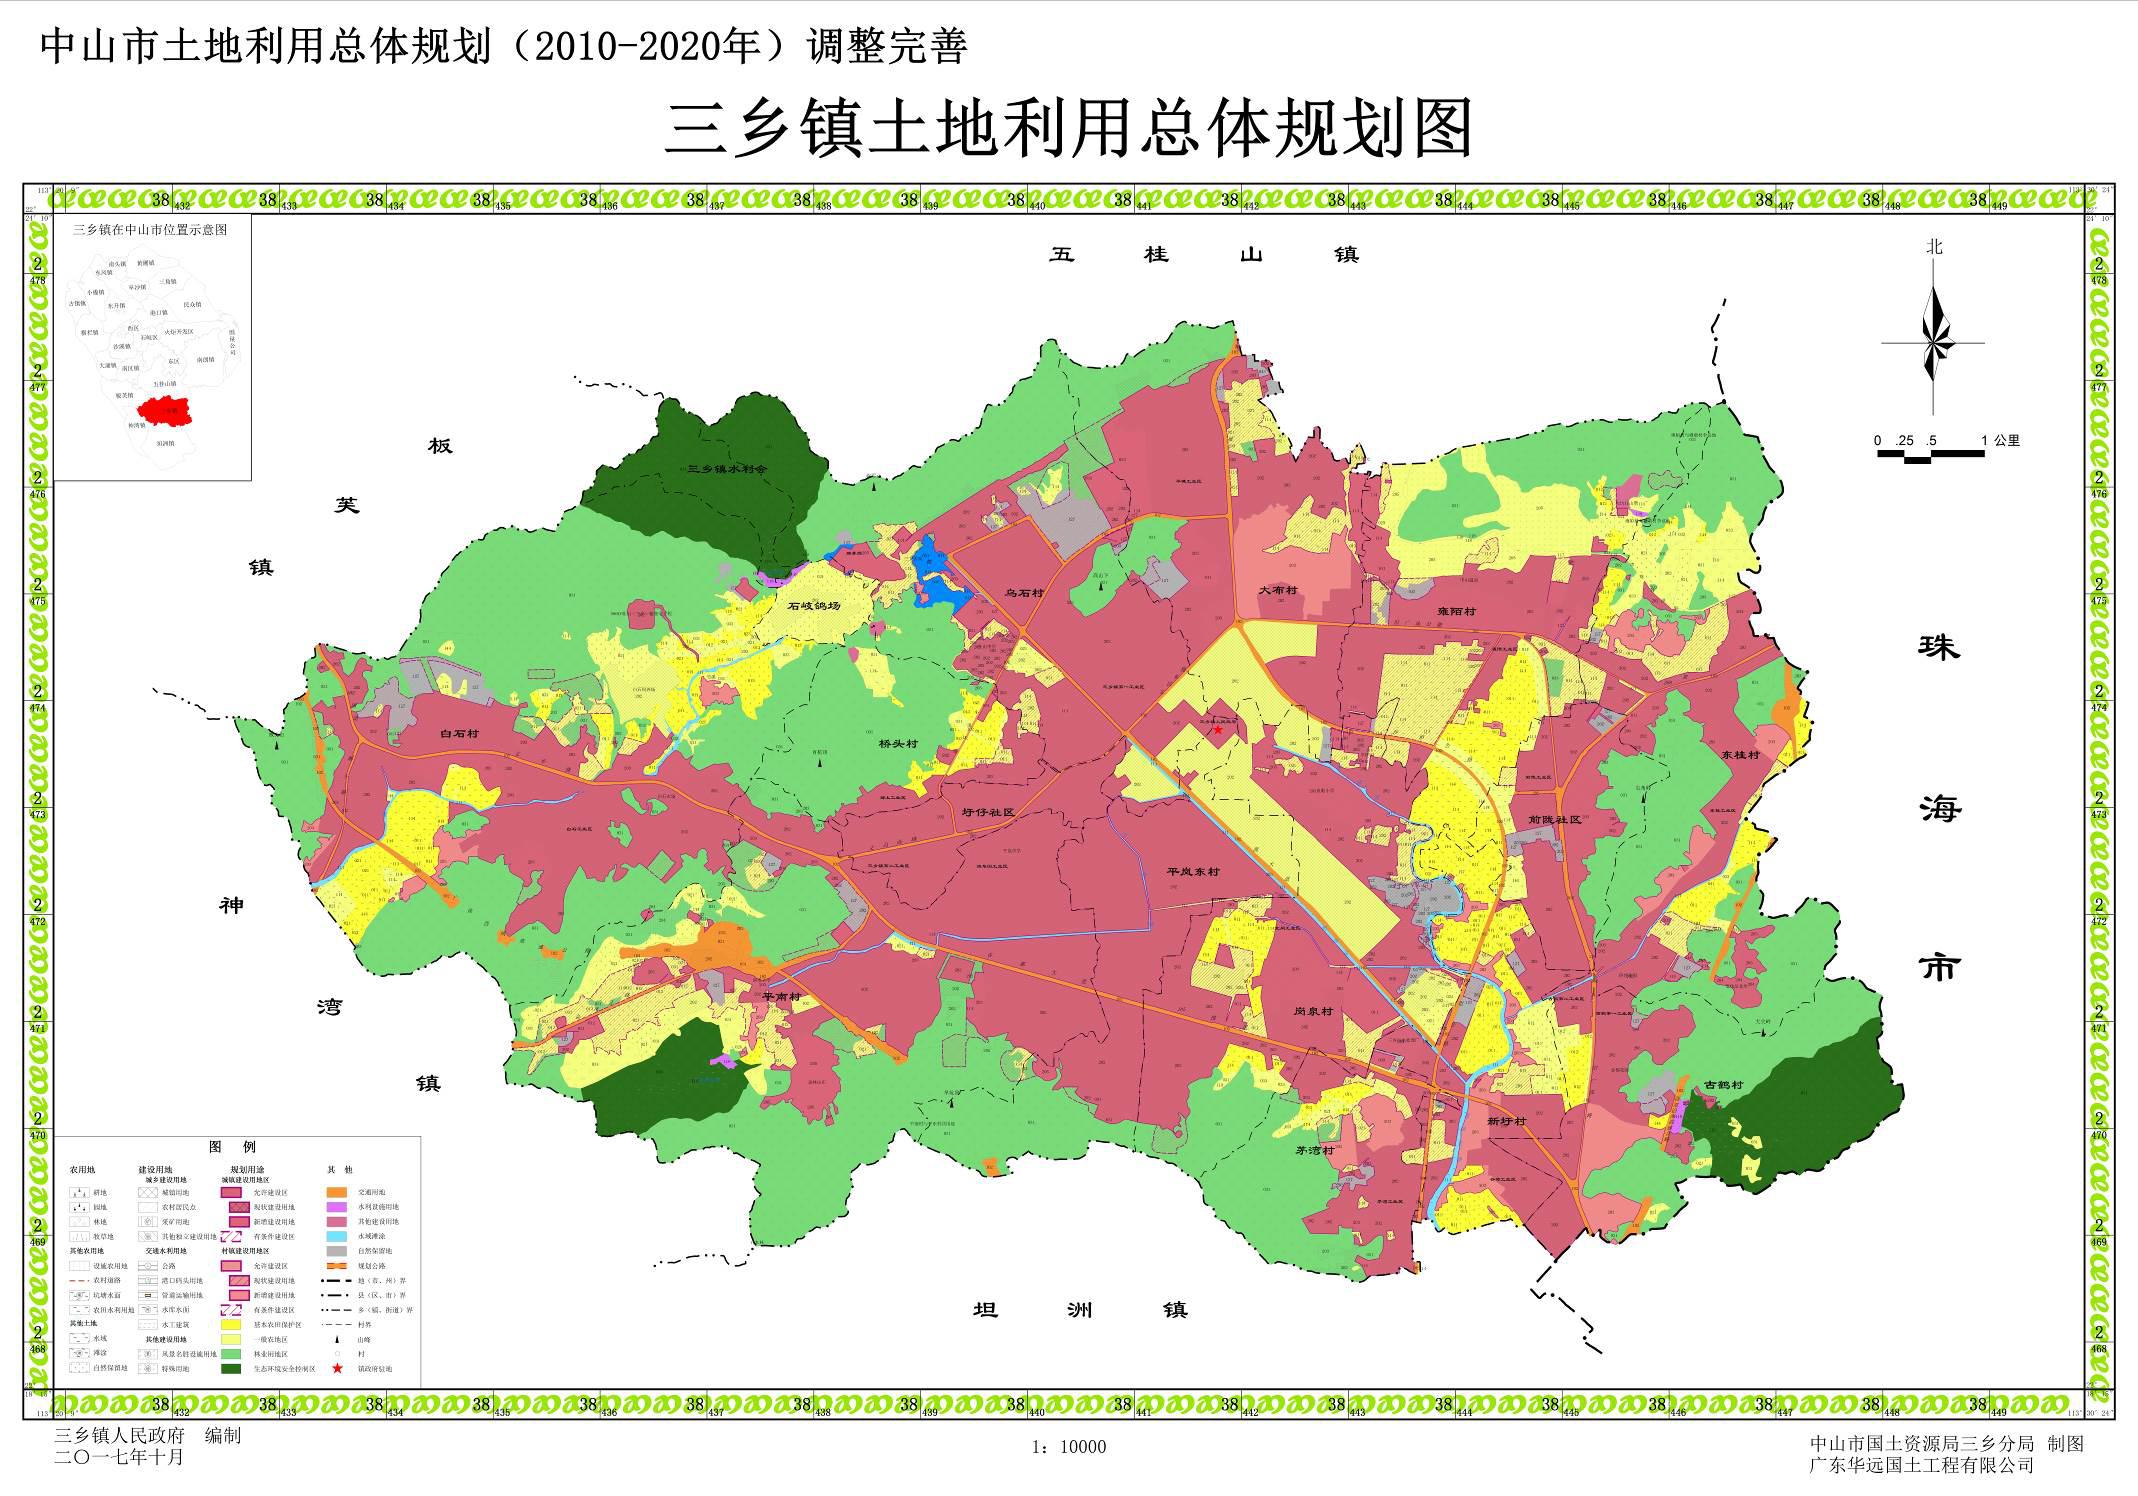Click the 规划公路 orange road symbol in the legend
Viewport: 2138px width, 1496px height.
[x=337, y=1266]
